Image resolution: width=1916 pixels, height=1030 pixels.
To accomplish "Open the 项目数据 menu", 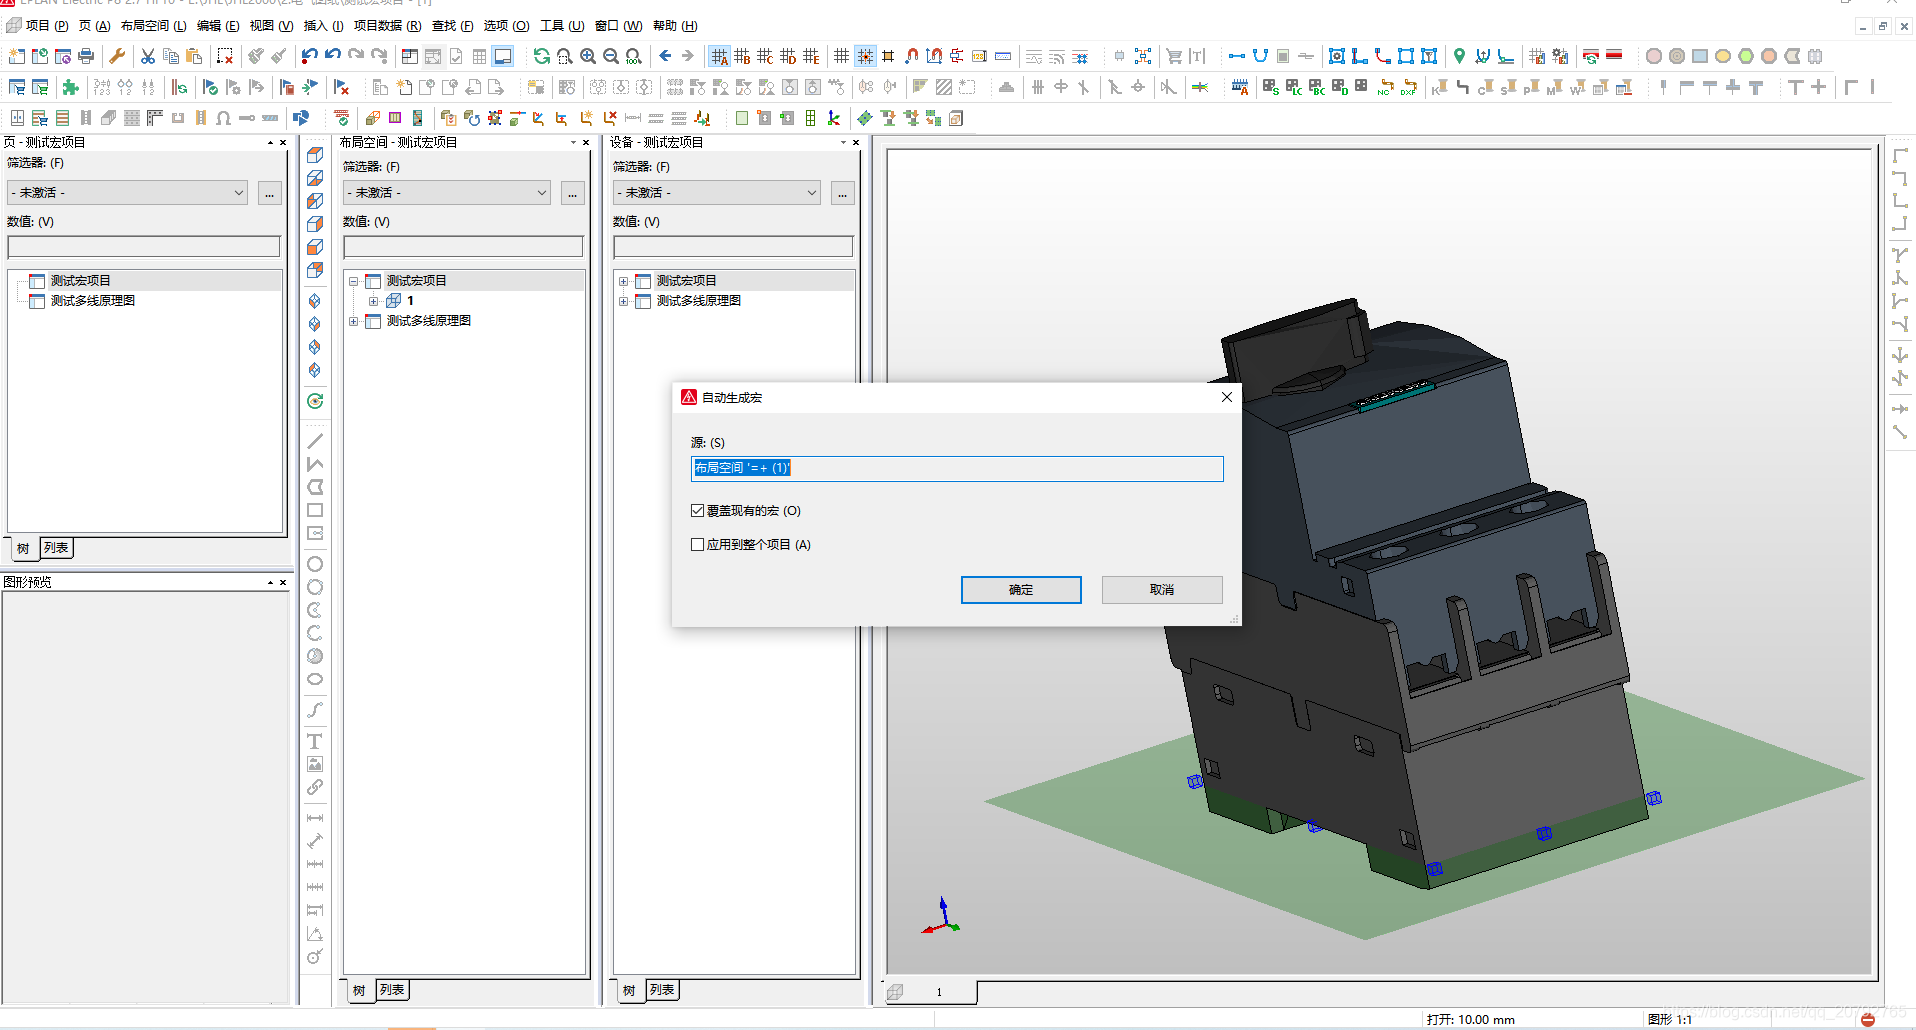I will 386,26.
